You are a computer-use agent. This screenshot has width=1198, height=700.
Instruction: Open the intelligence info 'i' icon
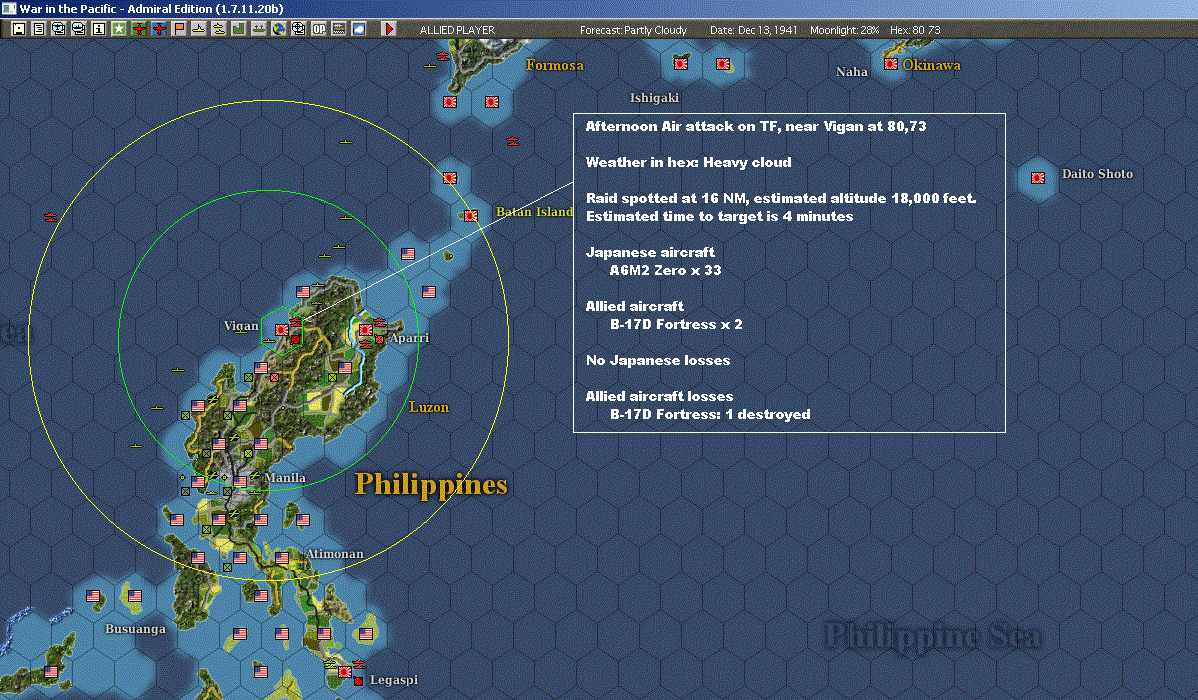pyautogui.click(x=99, y=29)
